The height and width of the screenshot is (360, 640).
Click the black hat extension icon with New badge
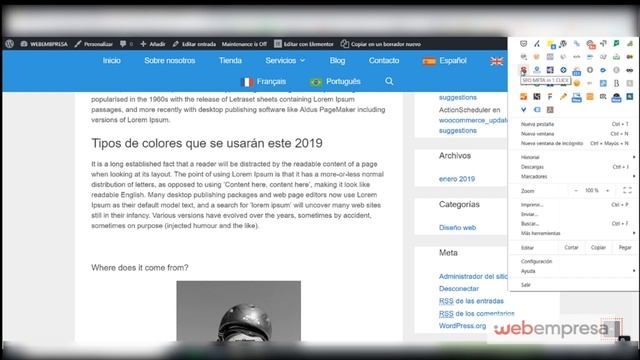[616, 97]
